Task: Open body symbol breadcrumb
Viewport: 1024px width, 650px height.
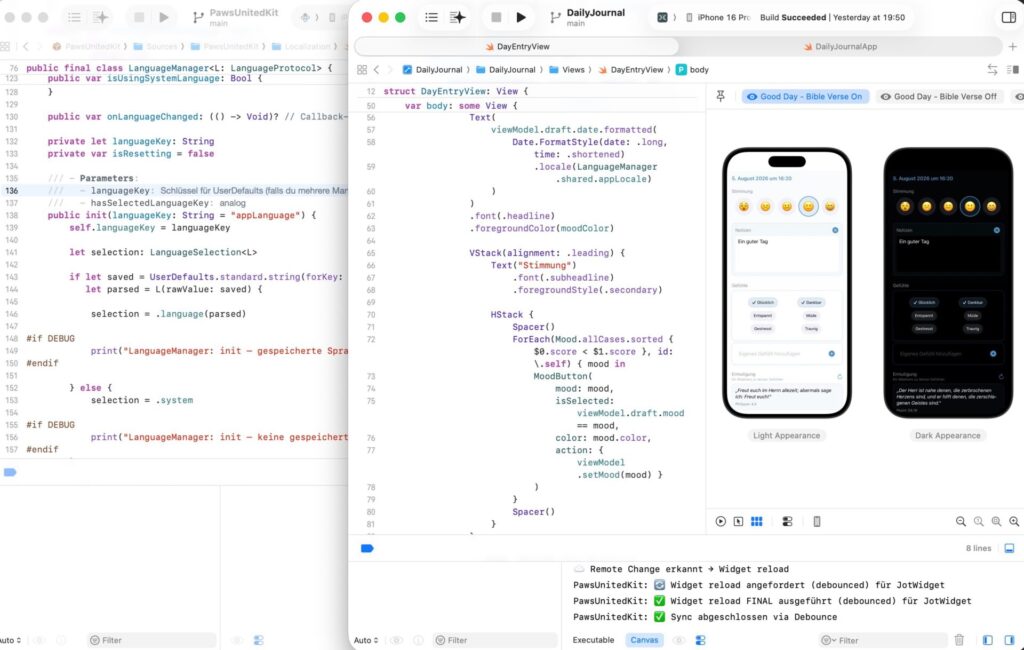Action: (x=692, y=70)
